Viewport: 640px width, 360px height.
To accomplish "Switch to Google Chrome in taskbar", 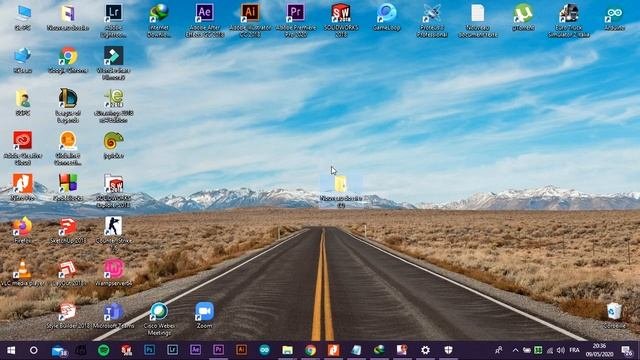I will pyautogui.click(x=310, y=350).
